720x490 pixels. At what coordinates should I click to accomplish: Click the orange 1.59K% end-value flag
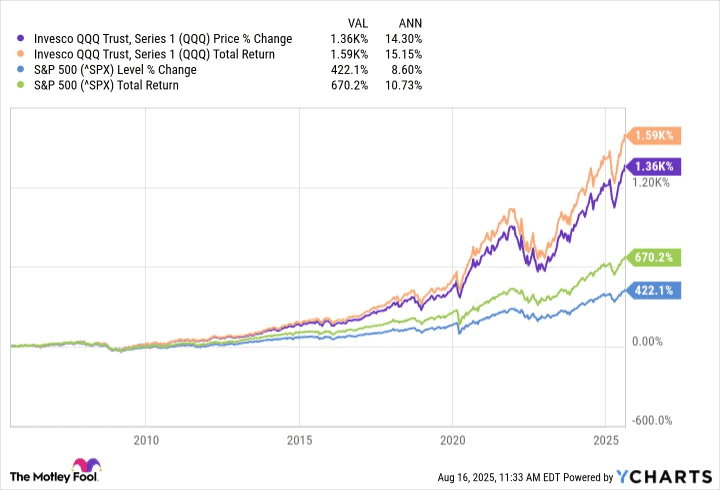tap(653, 135)
